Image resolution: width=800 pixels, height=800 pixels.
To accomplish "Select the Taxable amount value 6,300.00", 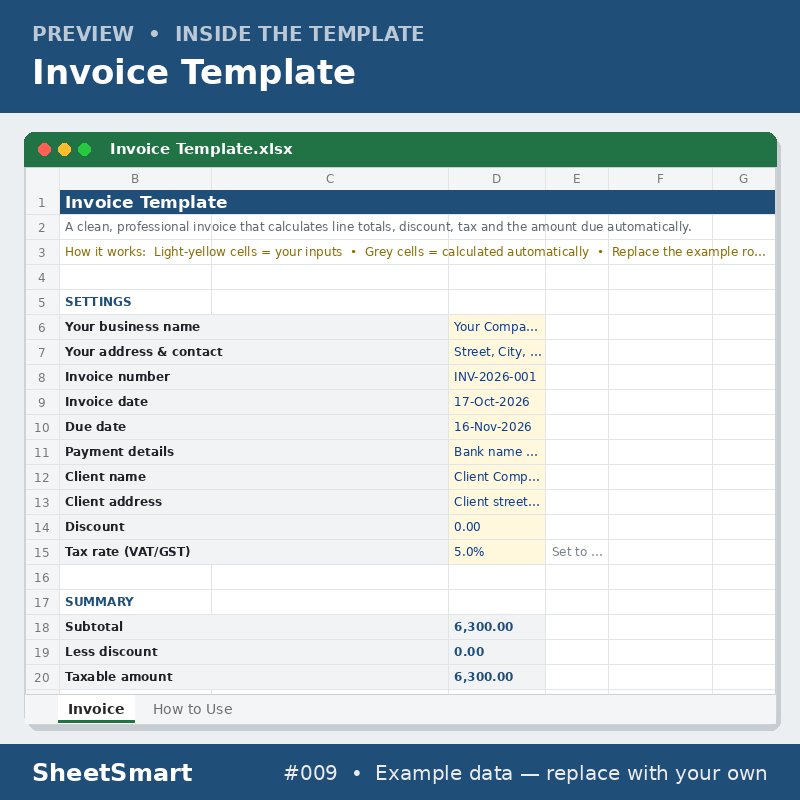I will 497,677.
